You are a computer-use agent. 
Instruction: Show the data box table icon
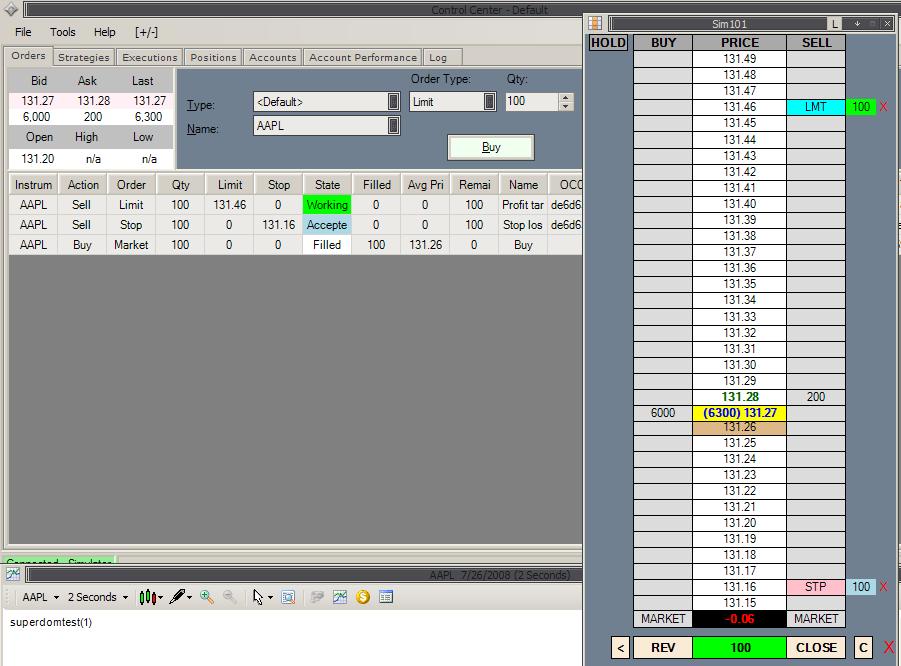pyautogui.click(x=386, y=597)
